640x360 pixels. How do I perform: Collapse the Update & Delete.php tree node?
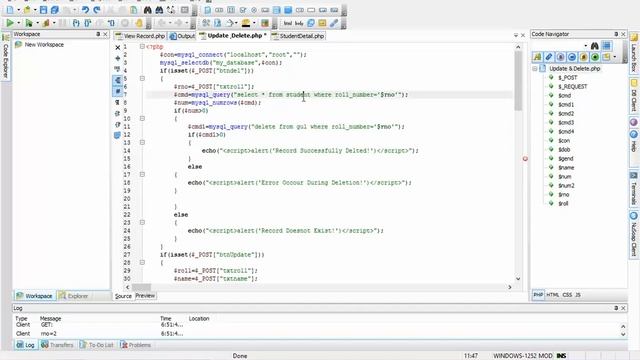(535, 69)
